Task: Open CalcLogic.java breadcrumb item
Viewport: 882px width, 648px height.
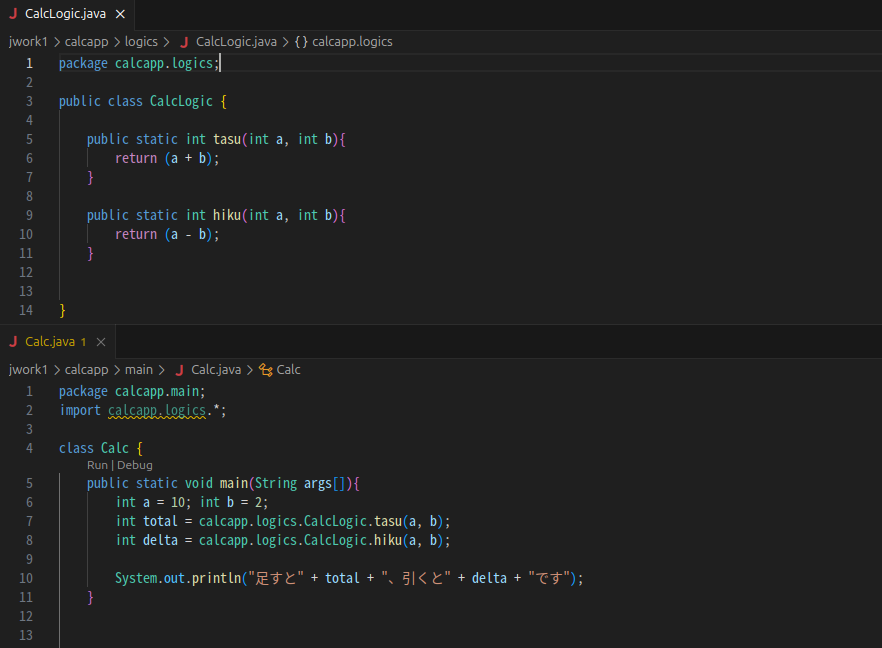Action: tap(236, 42)
